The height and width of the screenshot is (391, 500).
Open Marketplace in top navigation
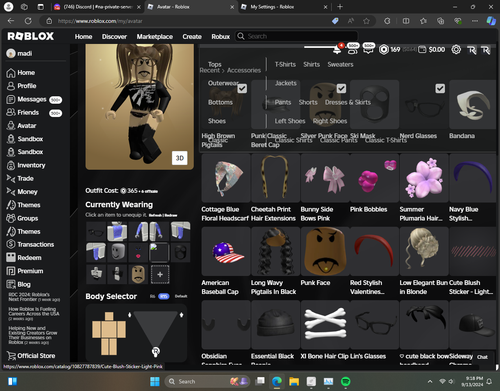[154, 36]
